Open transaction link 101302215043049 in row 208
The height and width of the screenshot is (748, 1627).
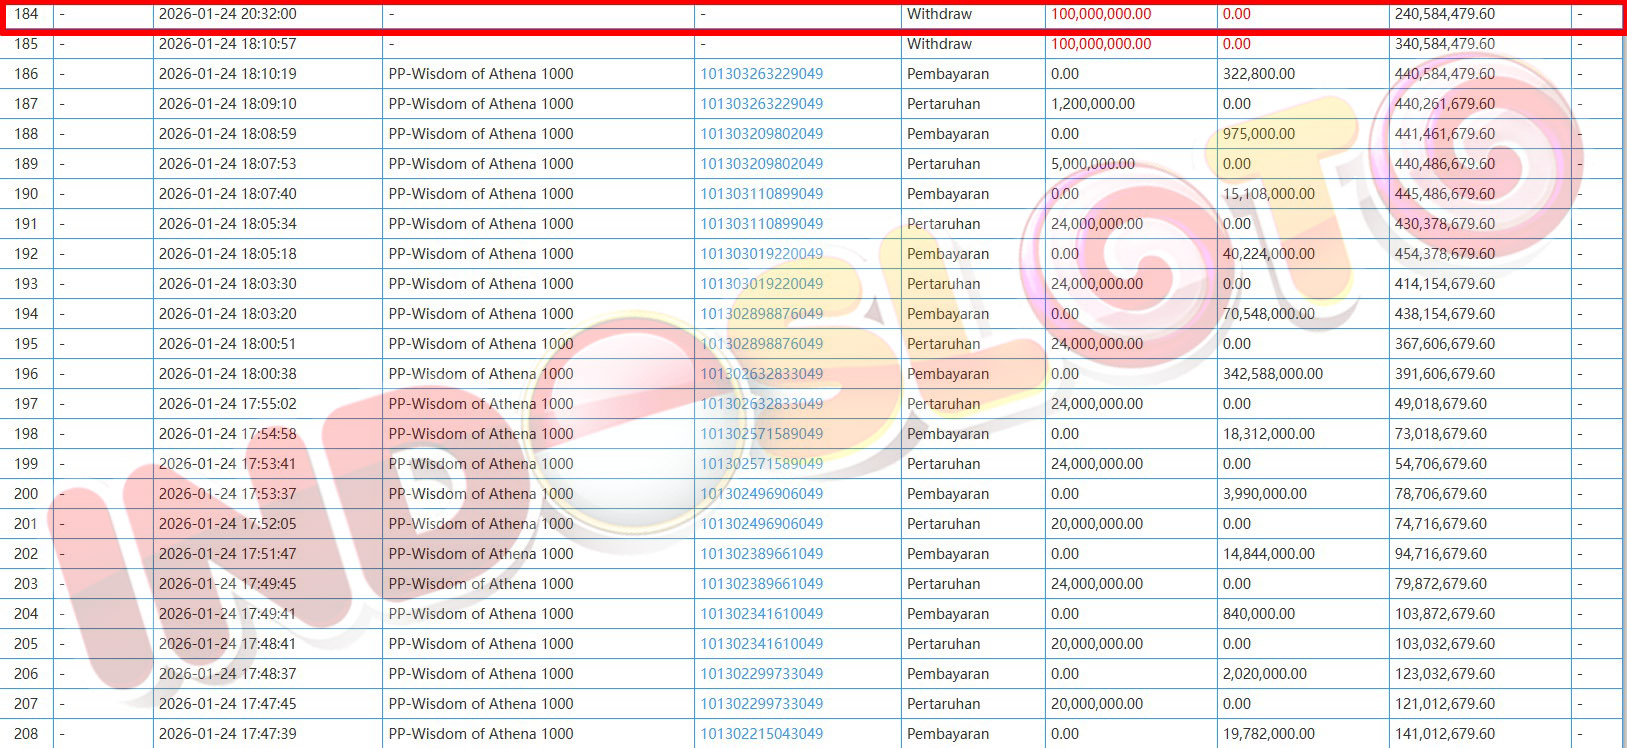coord(761,734)
